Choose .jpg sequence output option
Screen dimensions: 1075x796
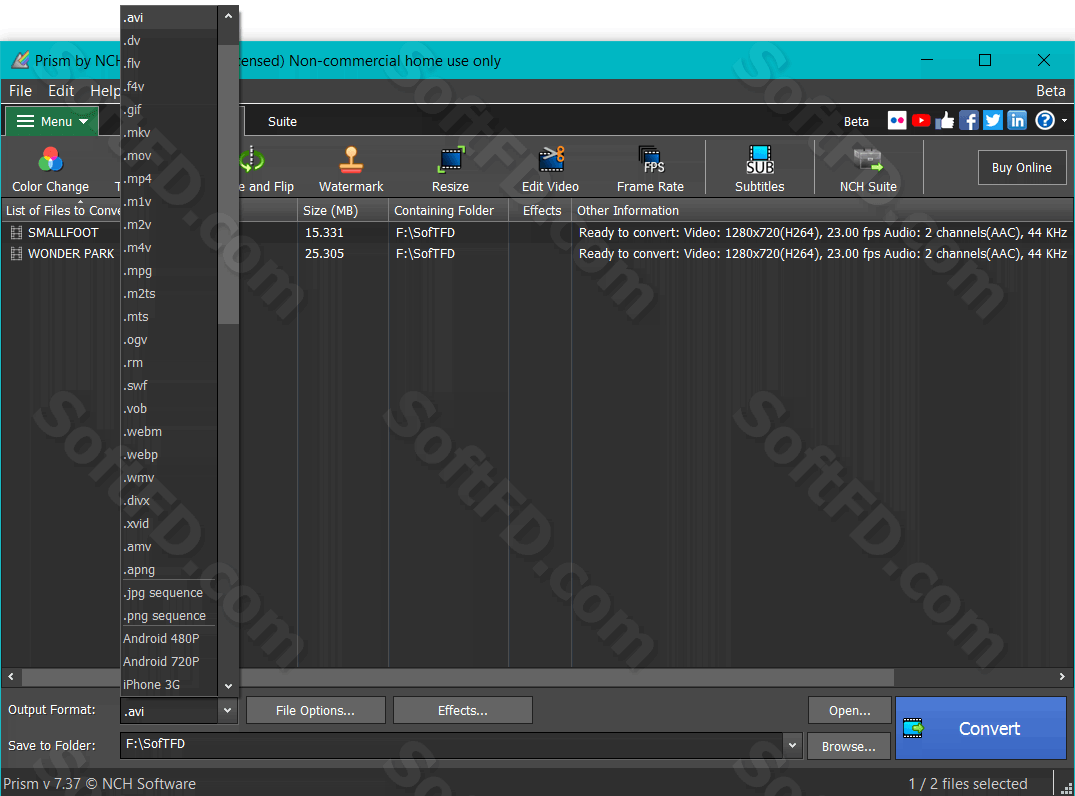(169, 592)
